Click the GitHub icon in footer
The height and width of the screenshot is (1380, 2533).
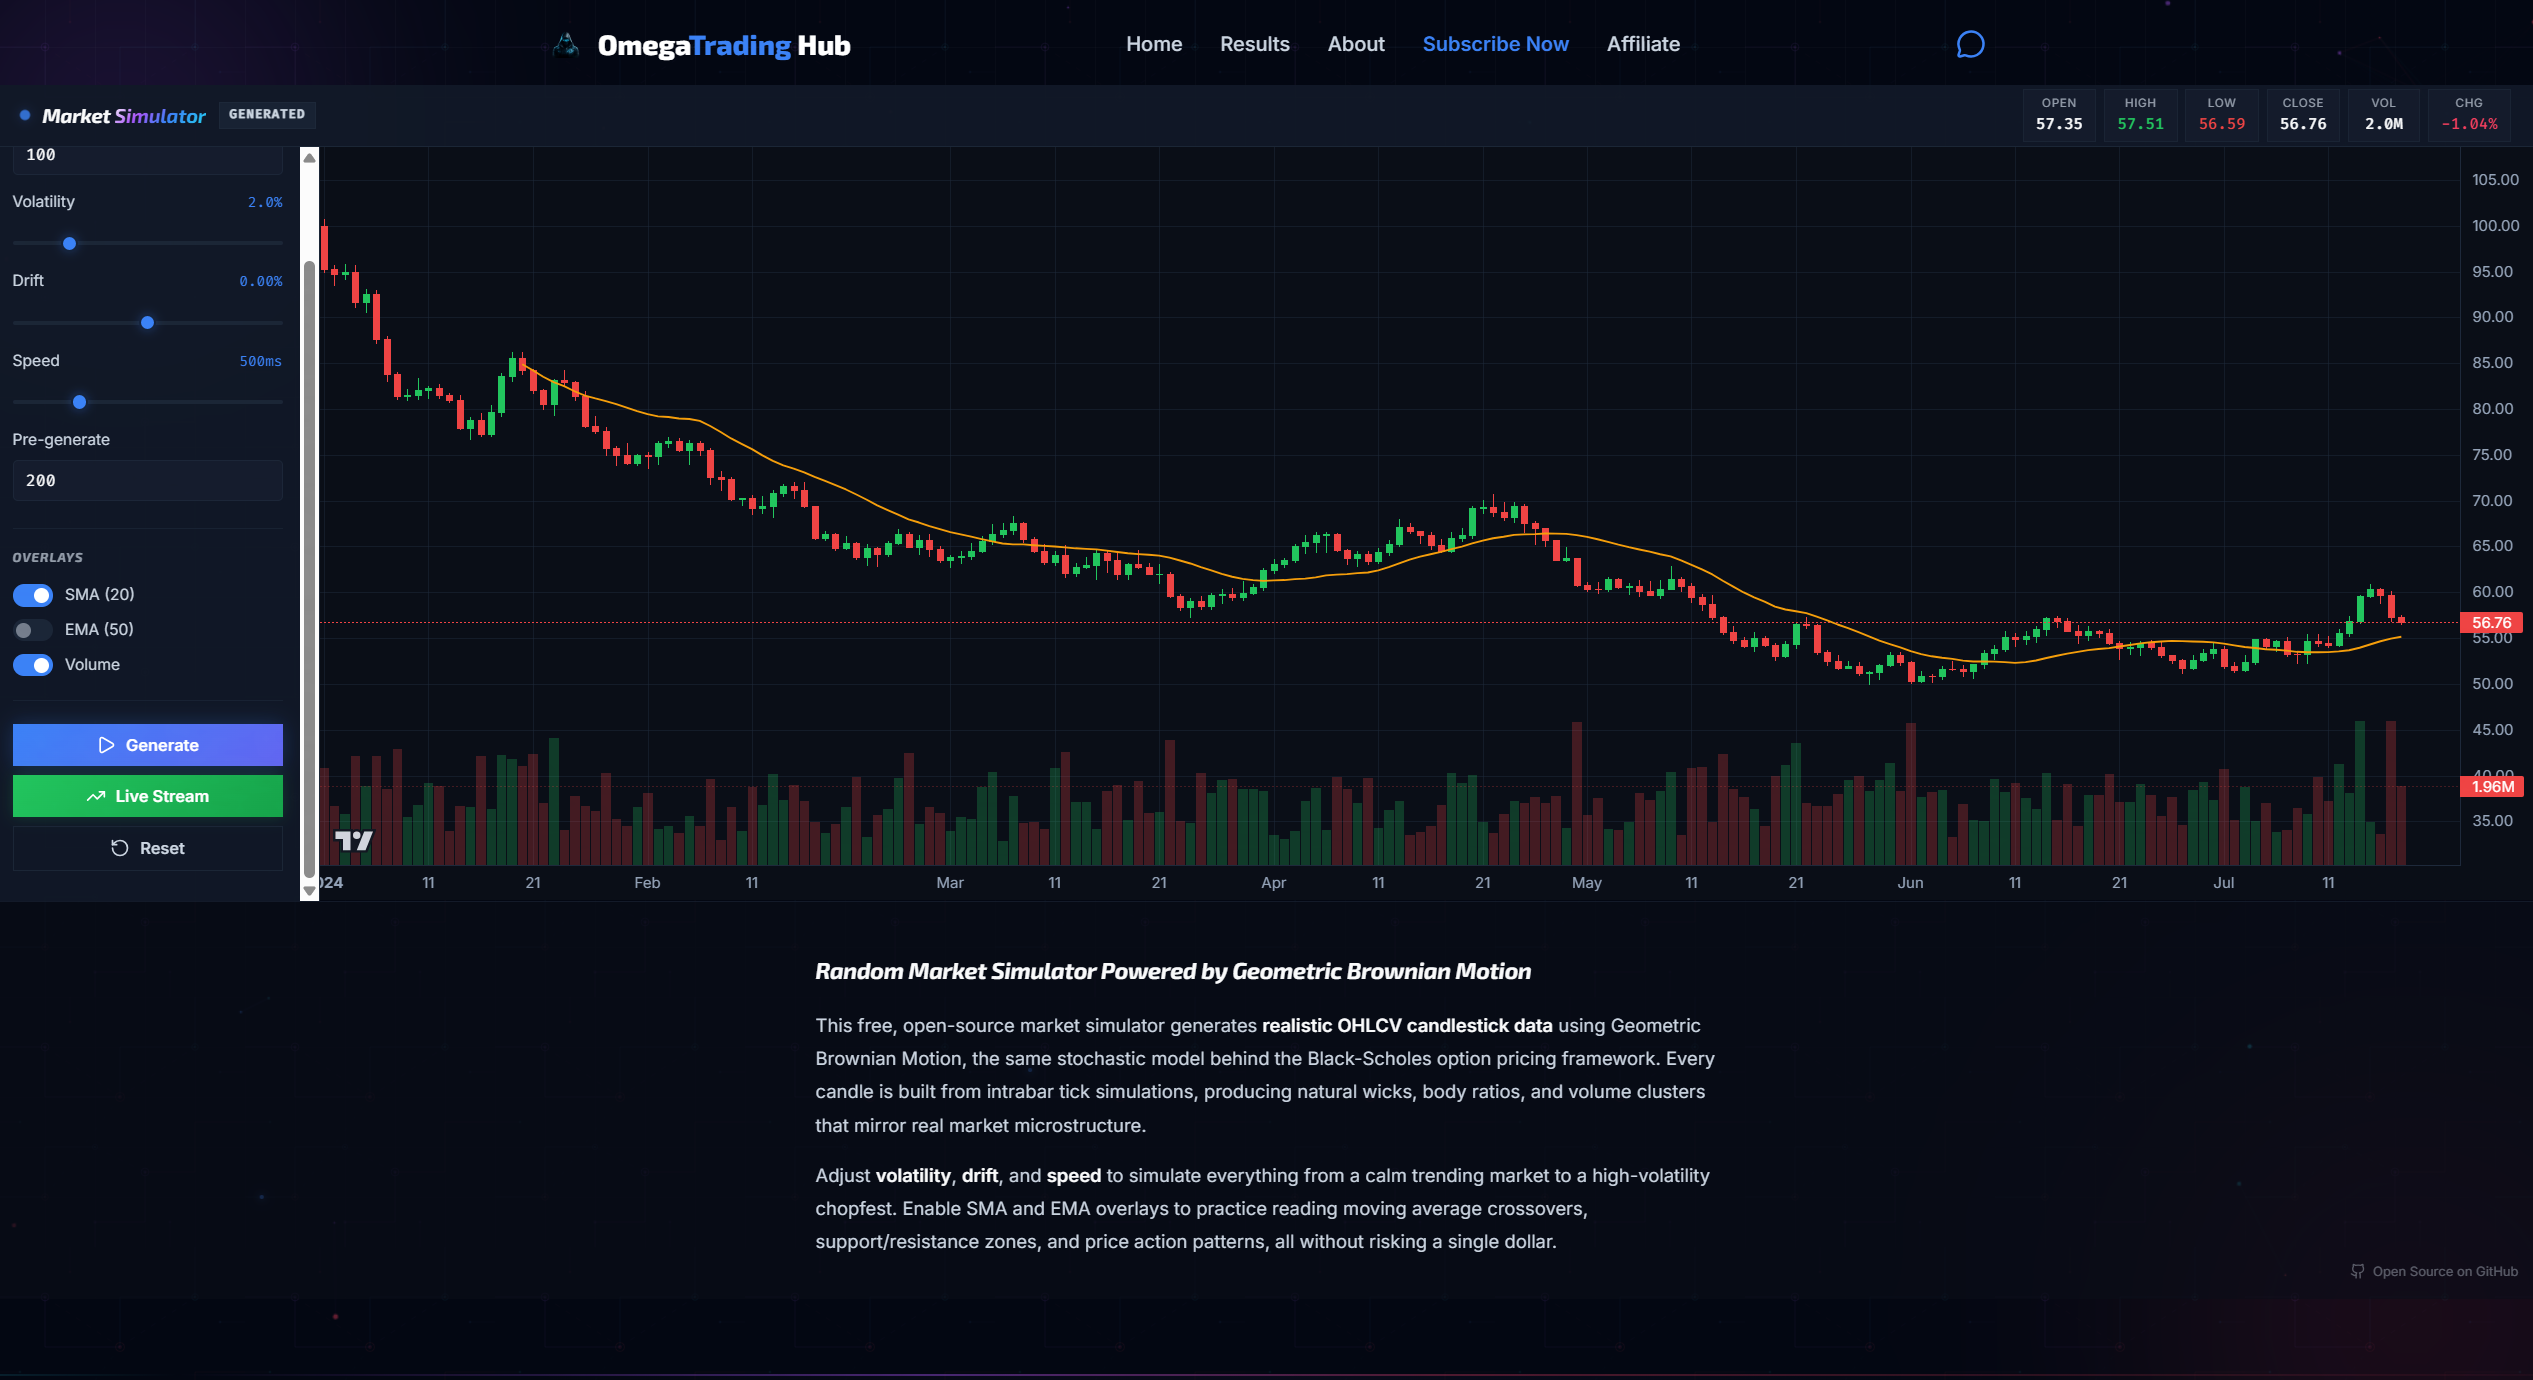(x=2357, y=1271)
